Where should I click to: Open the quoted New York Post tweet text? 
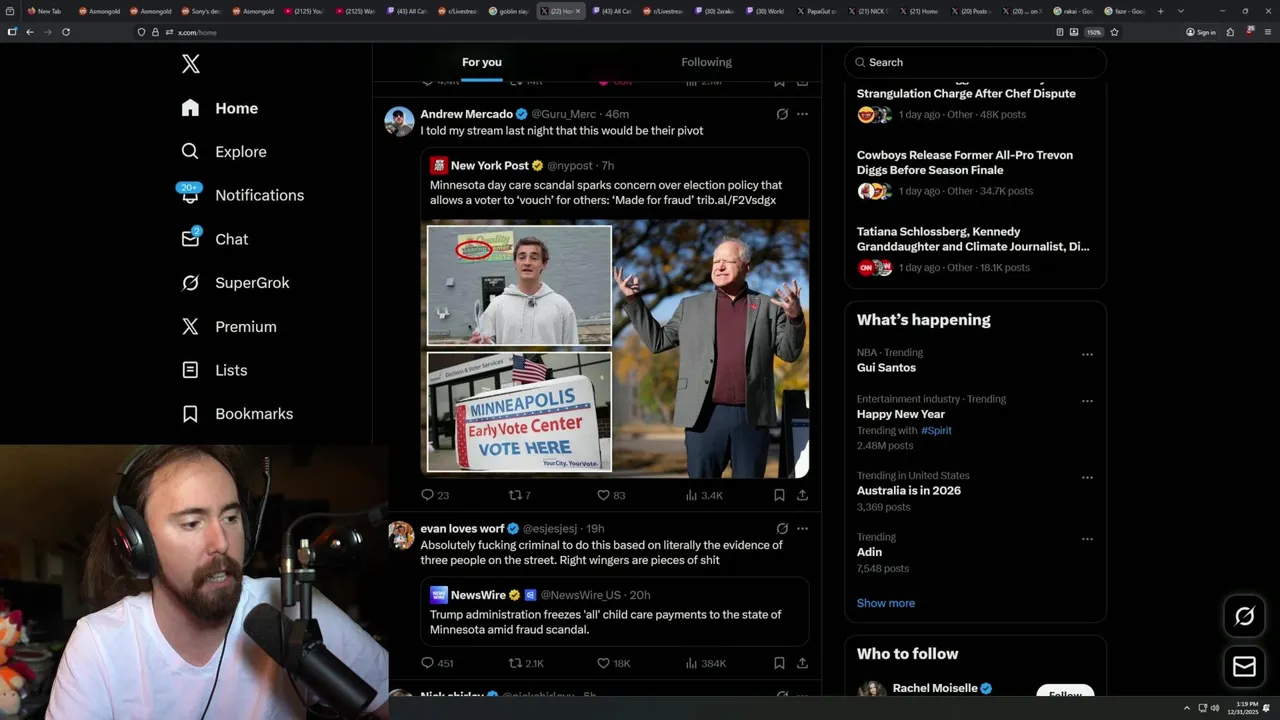606,193
